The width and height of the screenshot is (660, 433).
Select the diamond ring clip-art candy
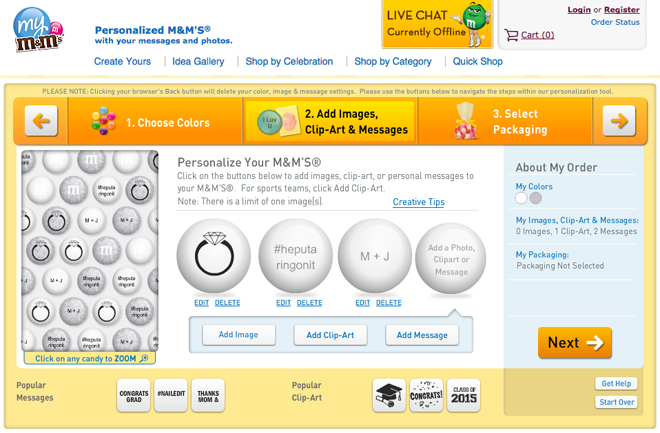pos(214,255)
